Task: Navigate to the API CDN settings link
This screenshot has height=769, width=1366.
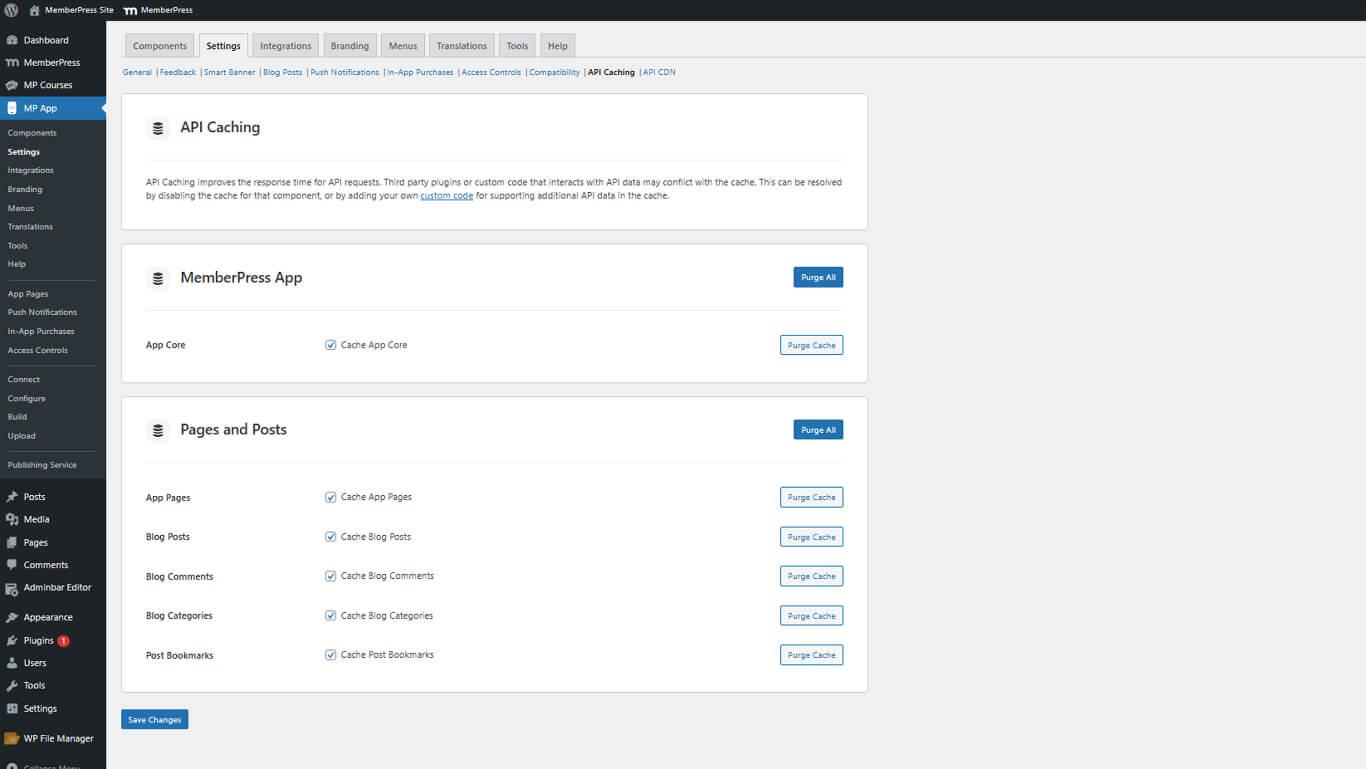Action: pos(660,72)
